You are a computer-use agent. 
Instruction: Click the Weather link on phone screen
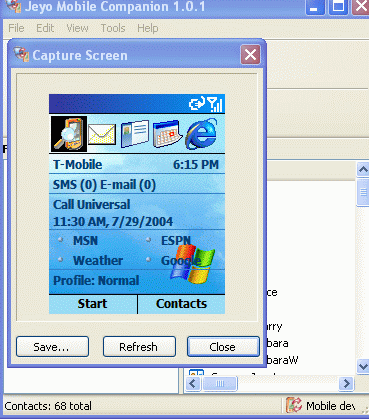click(x=98, y=260)
